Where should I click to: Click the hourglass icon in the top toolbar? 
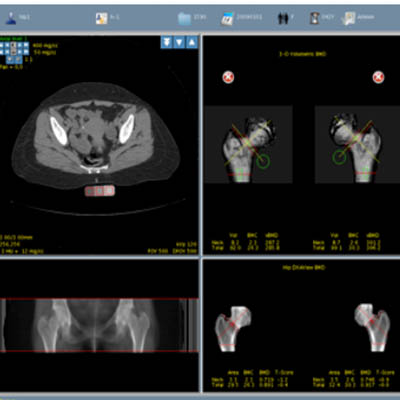314,18
